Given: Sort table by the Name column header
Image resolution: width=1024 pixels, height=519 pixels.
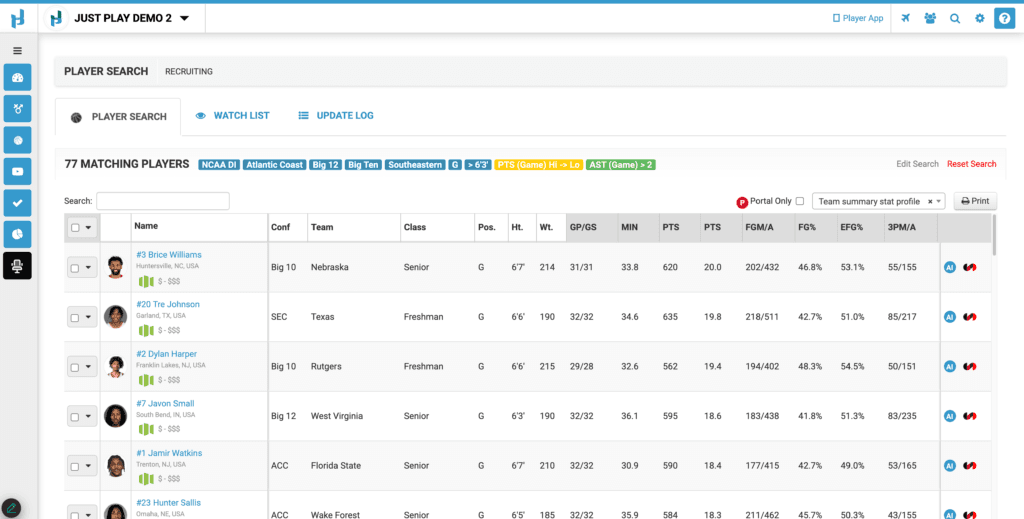Looking at the screenshot, I should click(199, 227).
